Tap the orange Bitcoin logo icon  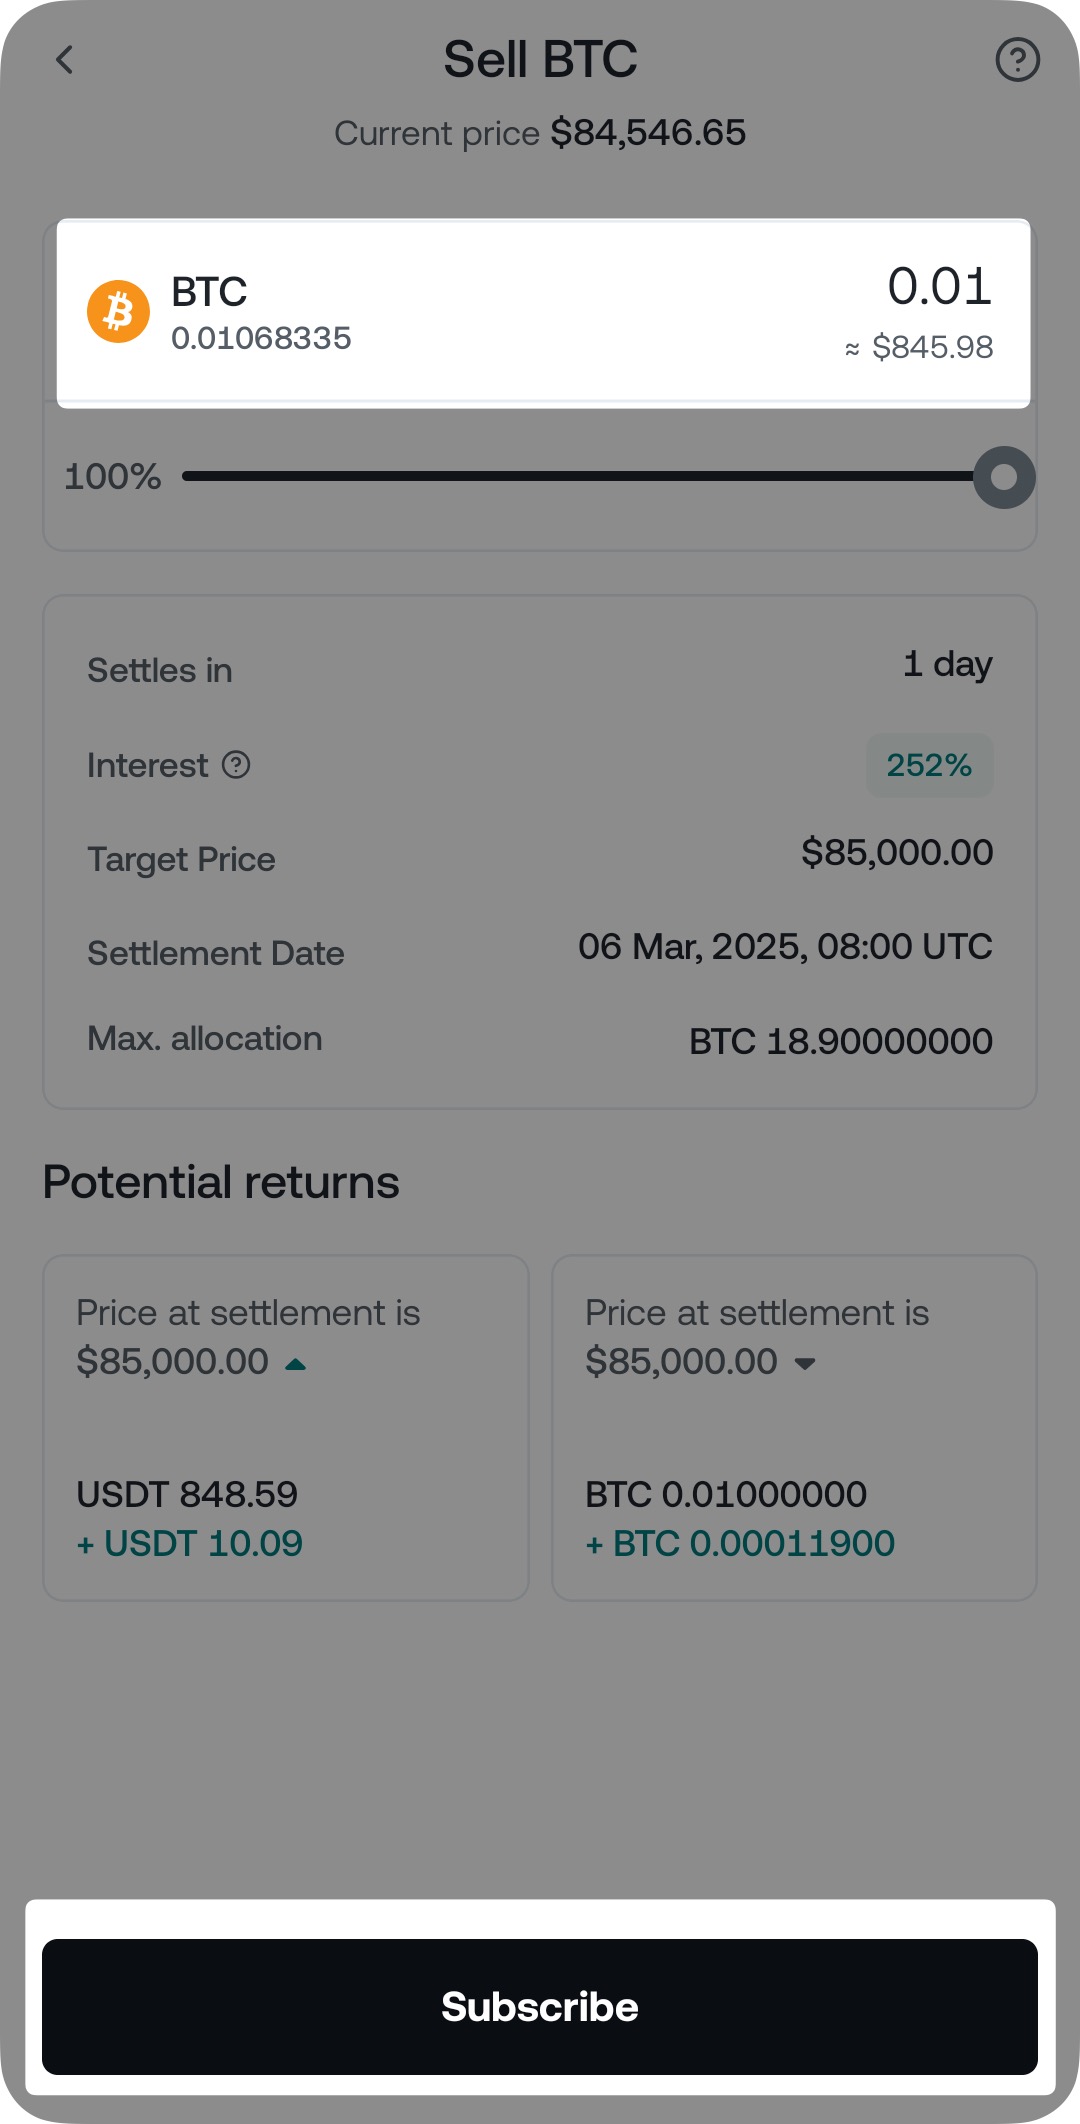(x=118, y=312)
